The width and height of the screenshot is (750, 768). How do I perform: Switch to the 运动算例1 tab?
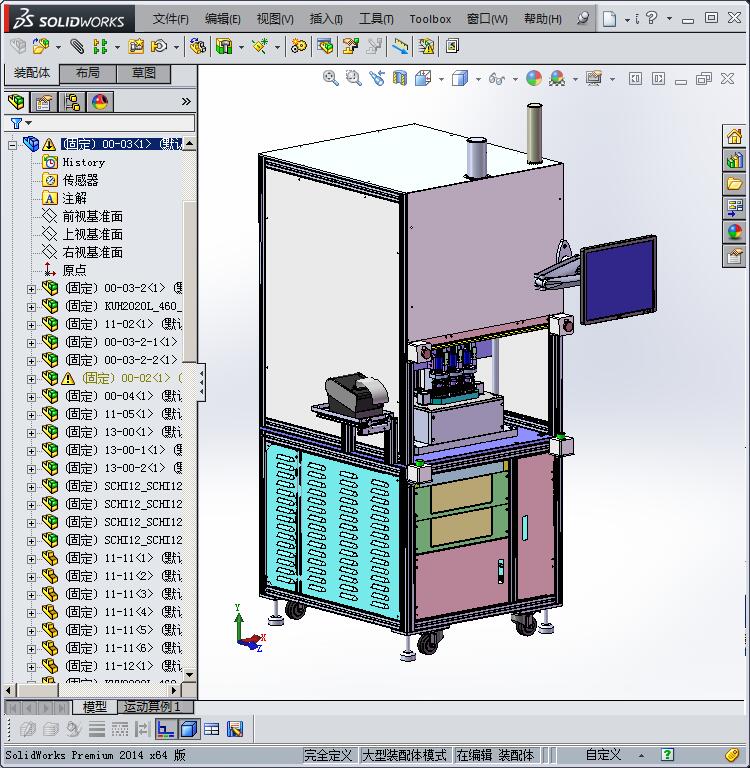pos(156,707)
